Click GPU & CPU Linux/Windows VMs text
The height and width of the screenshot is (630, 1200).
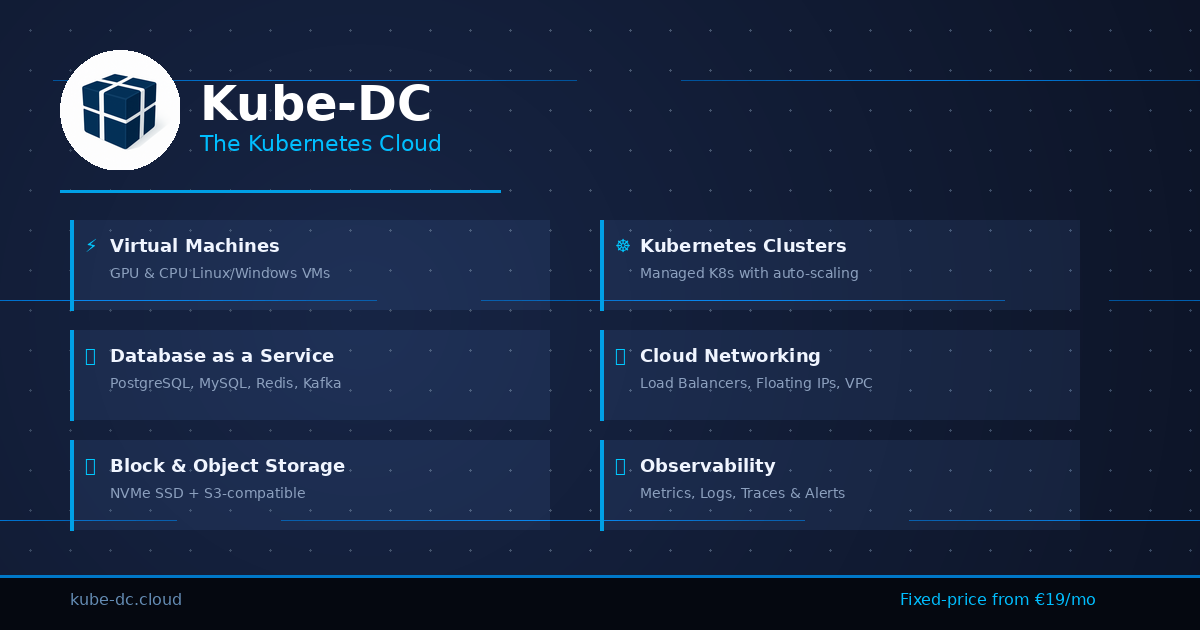[x=220, y=273]
